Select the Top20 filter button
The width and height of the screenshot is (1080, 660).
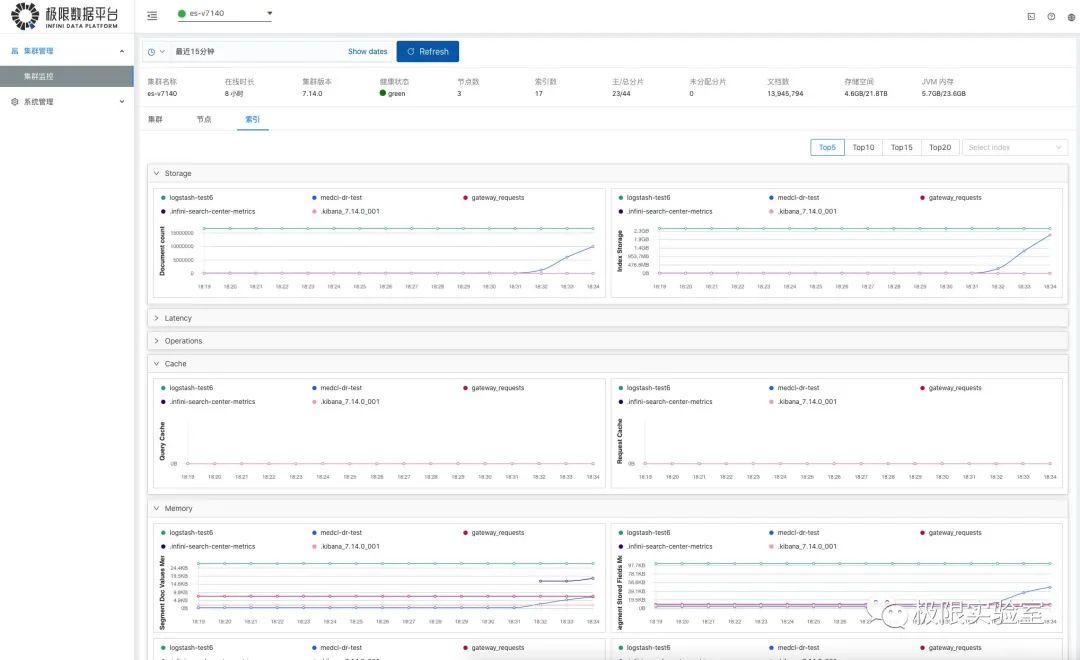[940, 147]
